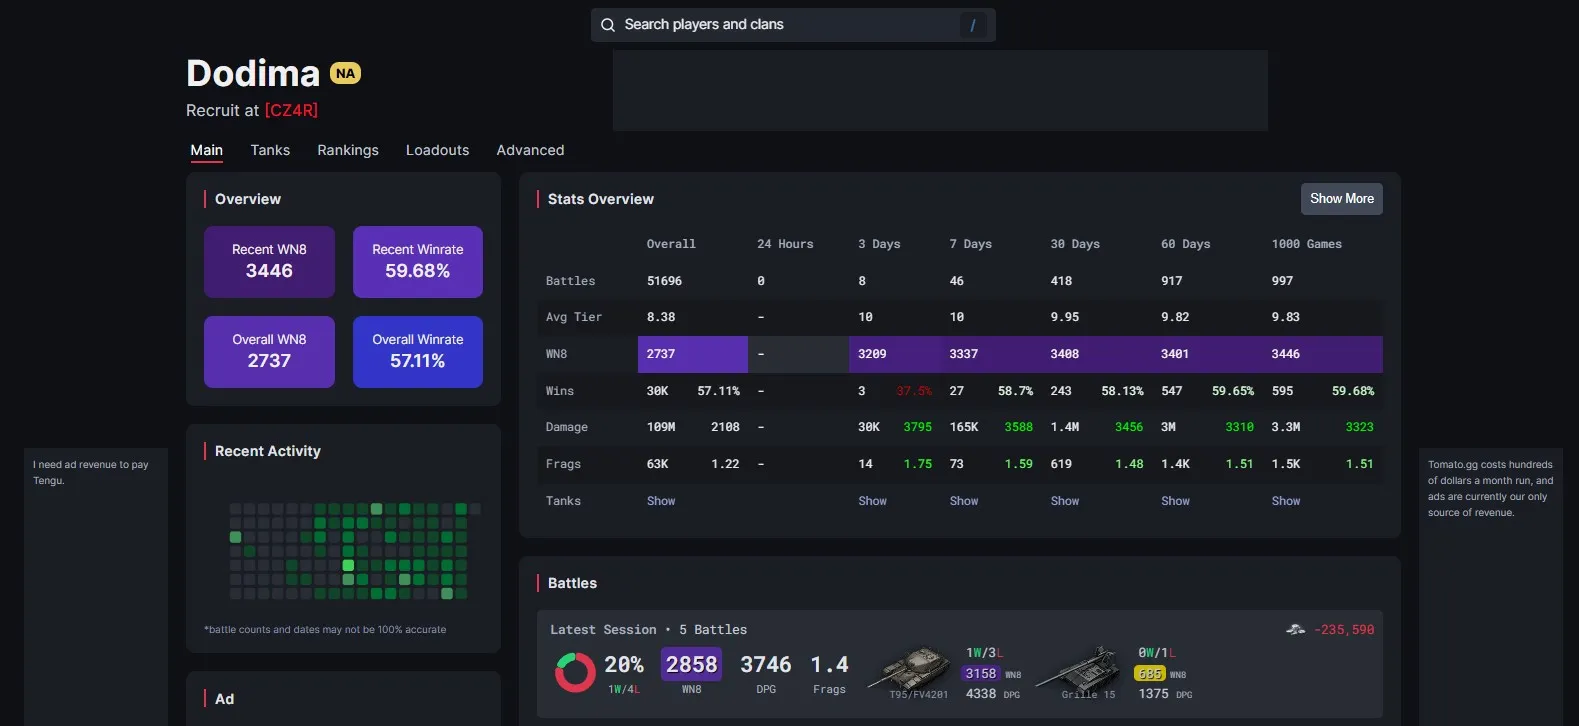1579x726 pixels.
Task: Open the Rankings tab
Action: click(x=348, y=150)
